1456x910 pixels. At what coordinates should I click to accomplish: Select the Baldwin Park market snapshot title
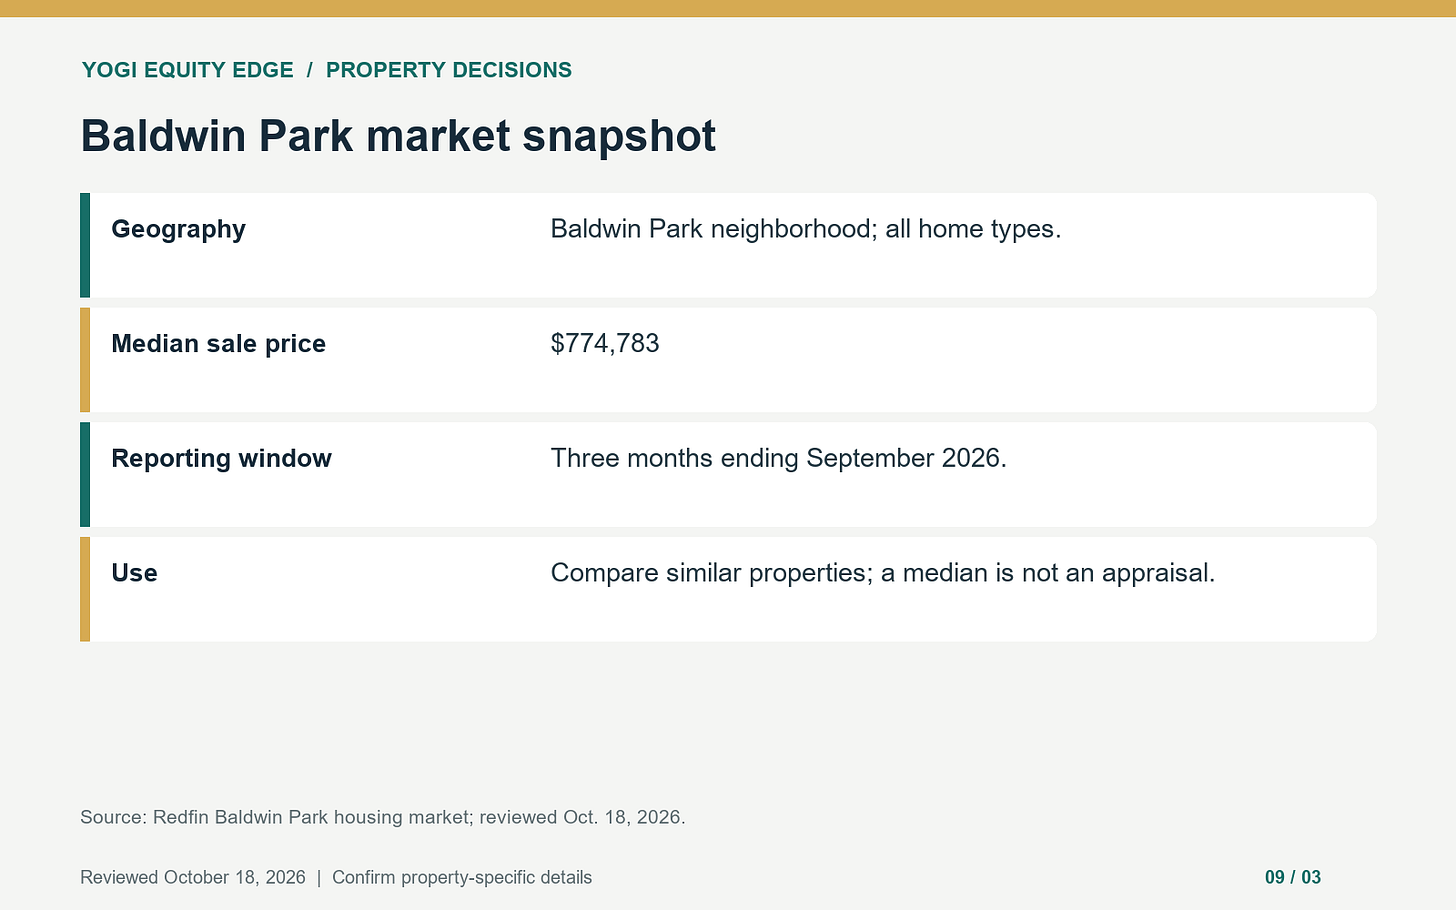(398, 136)
